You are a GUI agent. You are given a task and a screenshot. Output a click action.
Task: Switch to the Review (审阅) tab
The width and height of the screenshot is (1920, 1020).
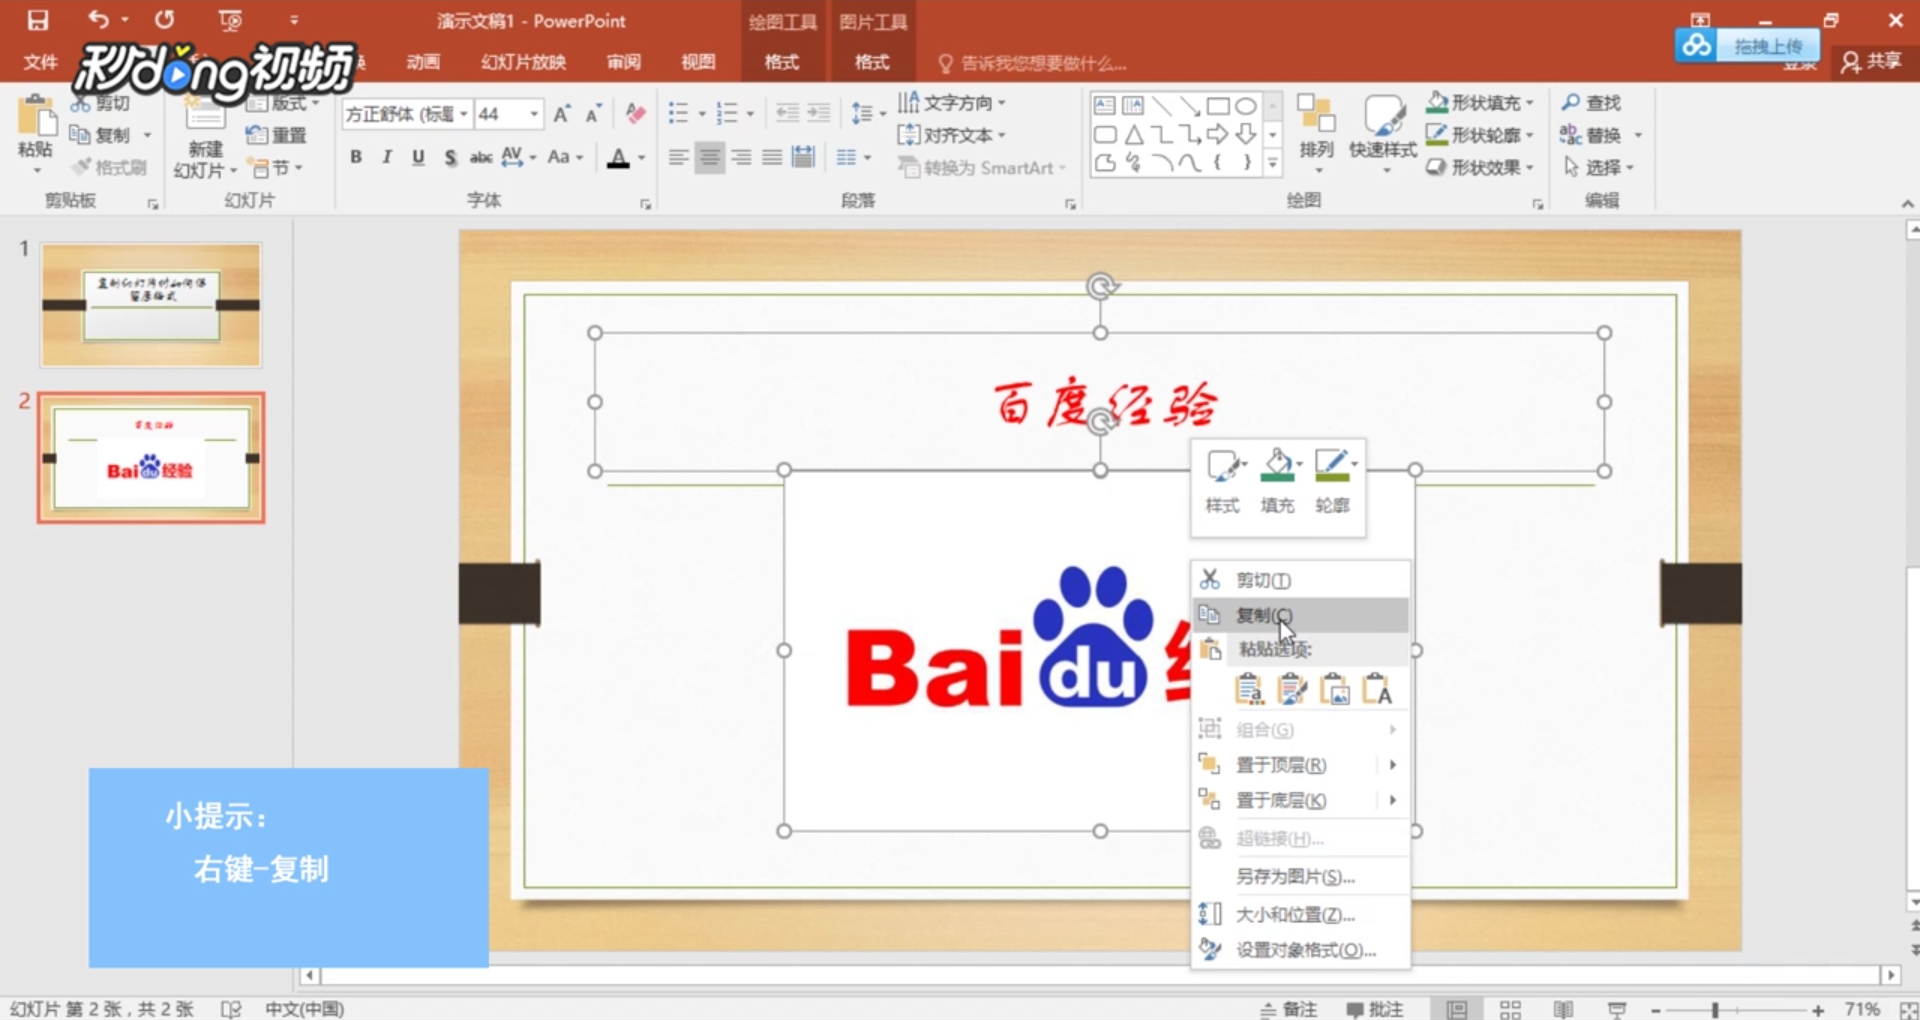pyautogui.click(x=623, y=62)
